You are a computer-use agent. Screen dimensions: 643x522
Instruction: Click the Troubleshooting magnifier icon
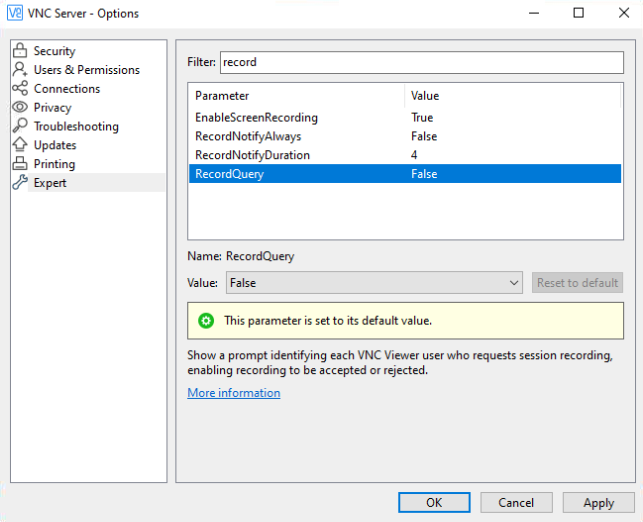coord(20,126)
